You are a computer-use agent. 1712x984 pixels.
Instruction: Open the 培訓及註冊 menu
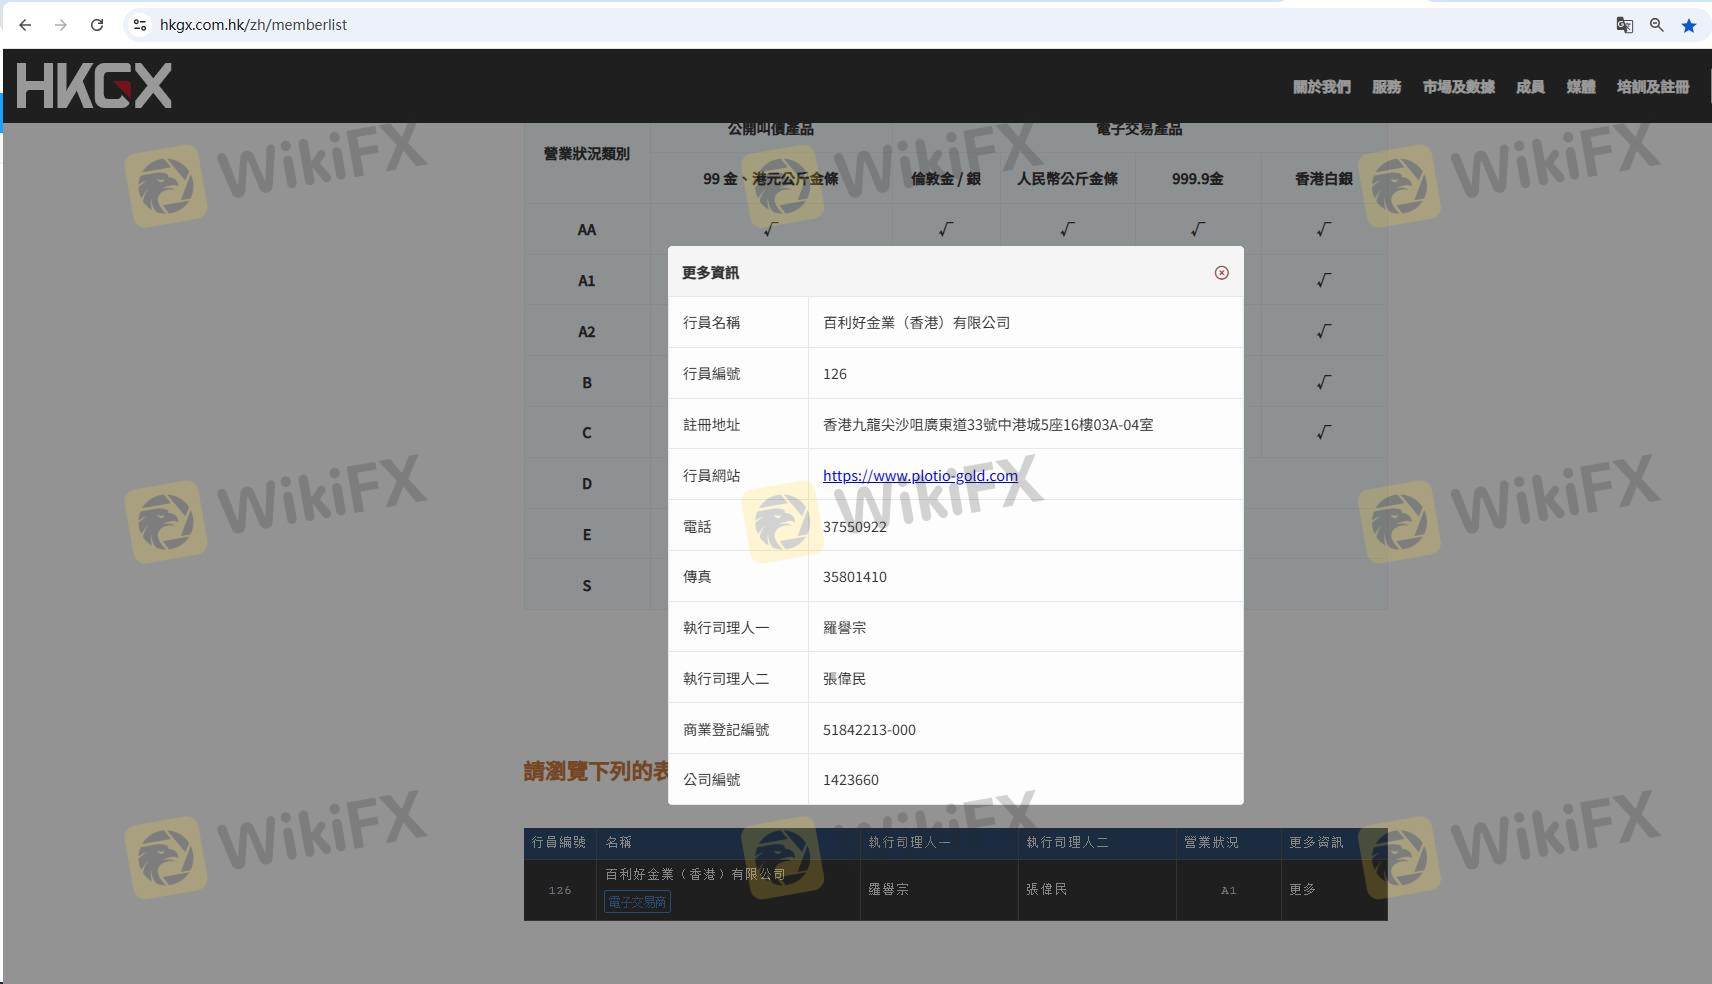click(x=1652, y=87)
